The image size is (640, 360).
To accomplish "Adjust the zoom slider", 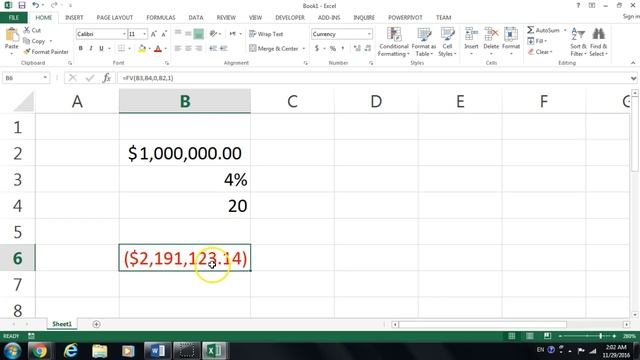I will click(600, 336).
